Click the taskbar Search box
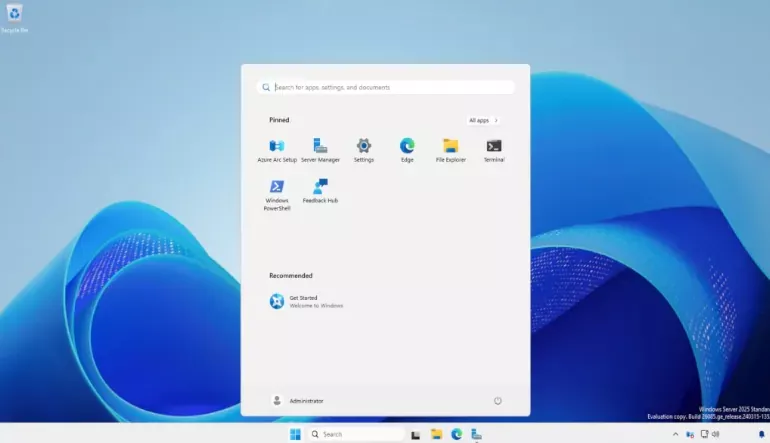 pos(357,434)
